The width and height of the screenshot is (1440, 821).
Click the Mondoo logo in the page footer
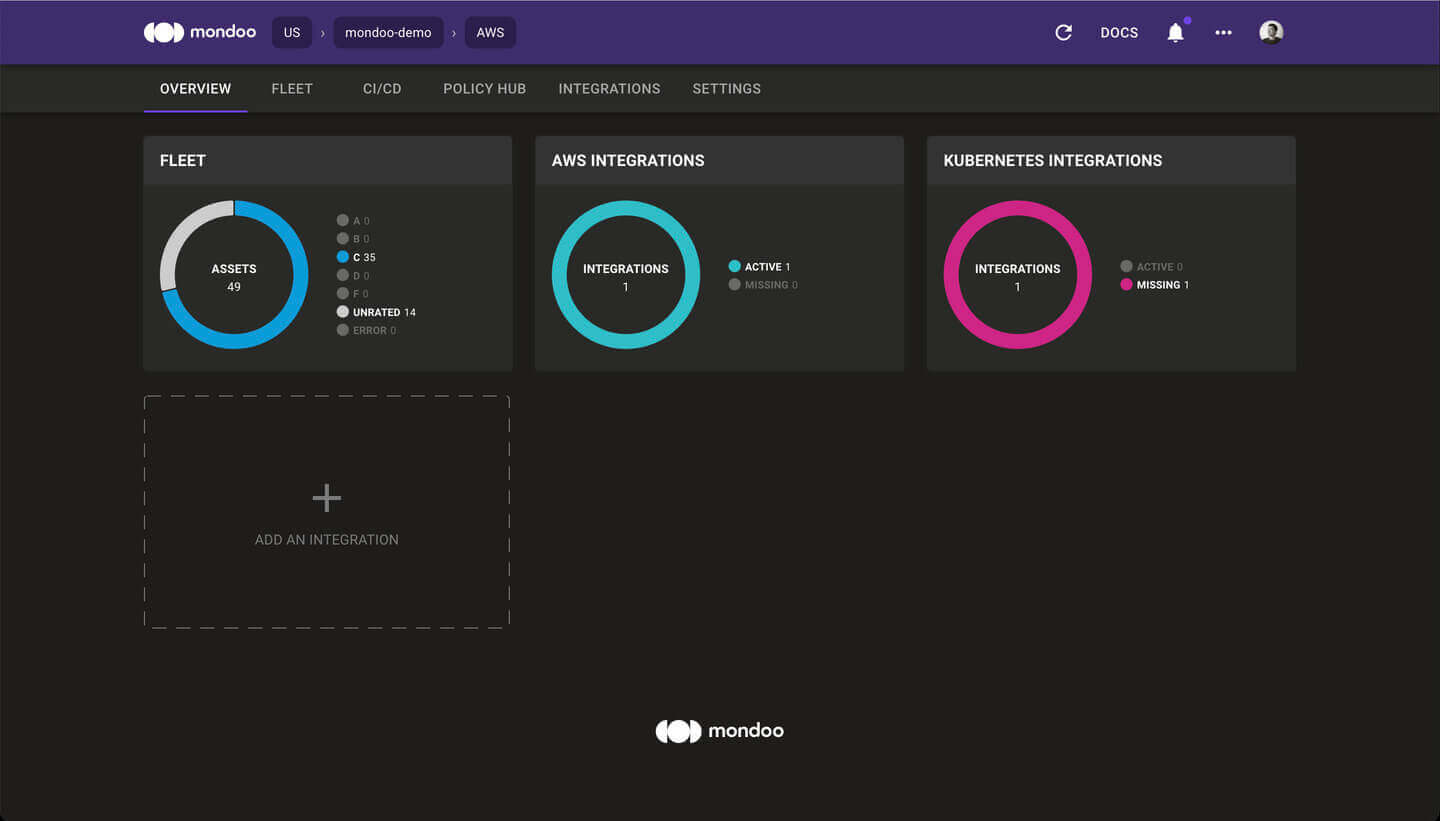719,730
